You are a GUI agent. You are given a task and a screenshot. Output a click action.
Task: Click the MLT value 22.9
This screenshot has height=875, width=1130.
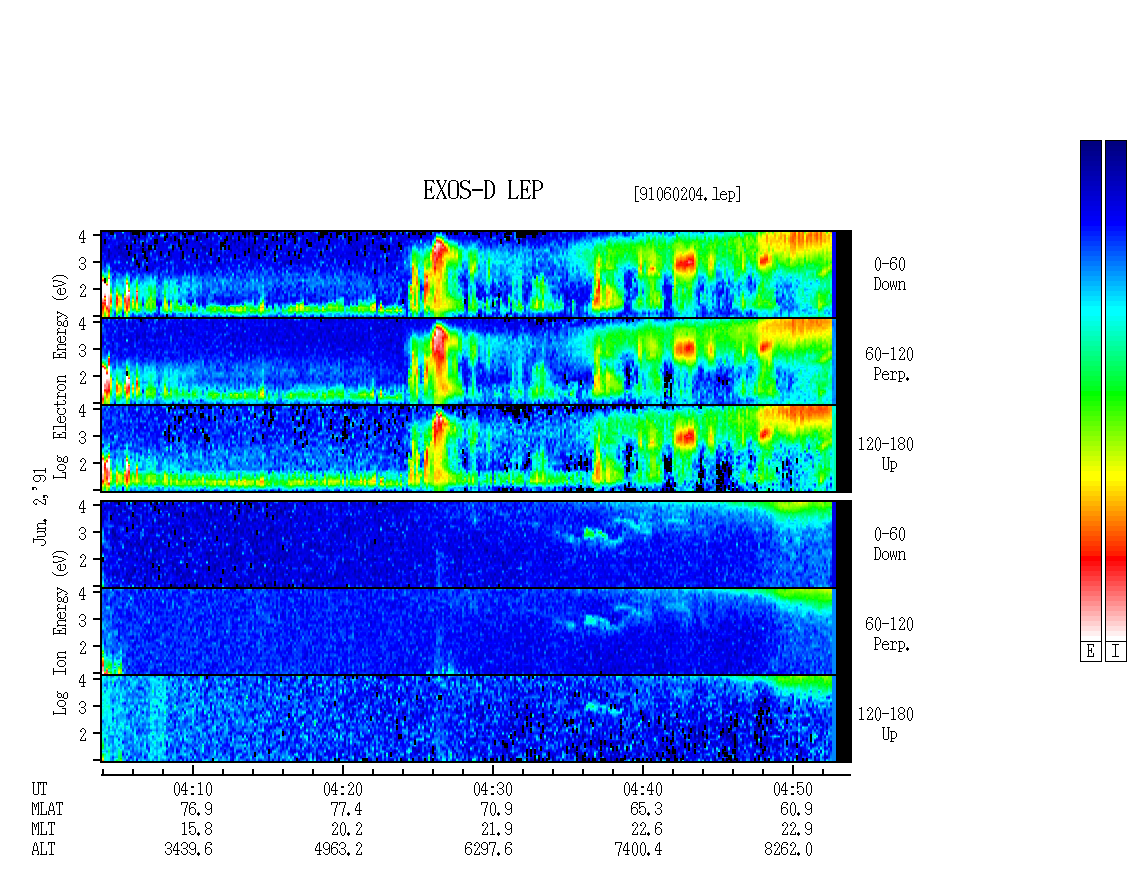point(796,830)
